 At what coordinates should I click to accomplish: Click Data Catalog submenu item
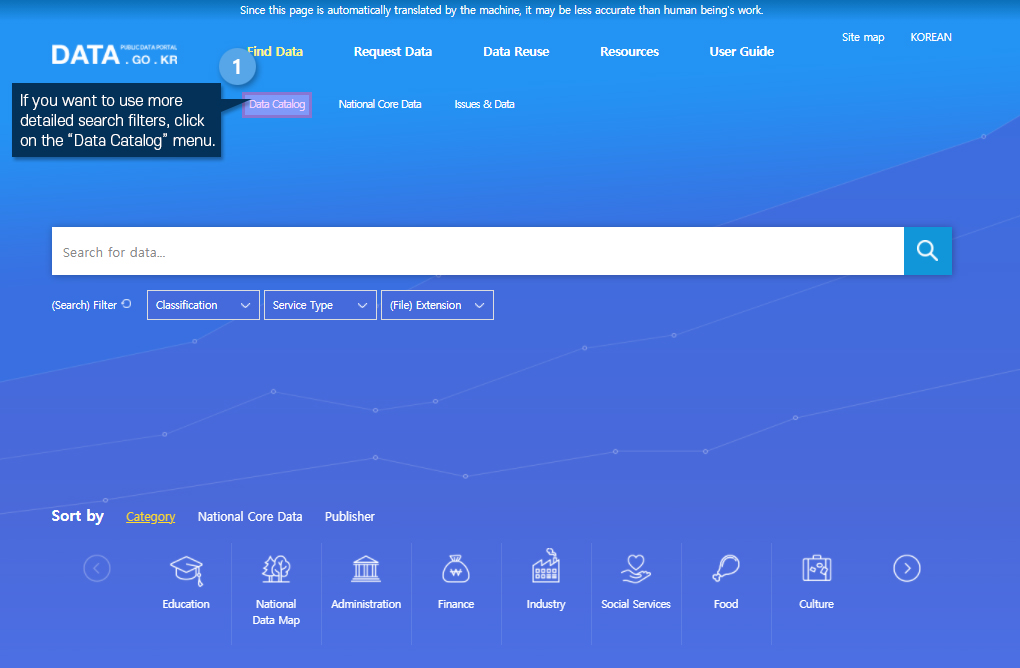click(277, 104)
